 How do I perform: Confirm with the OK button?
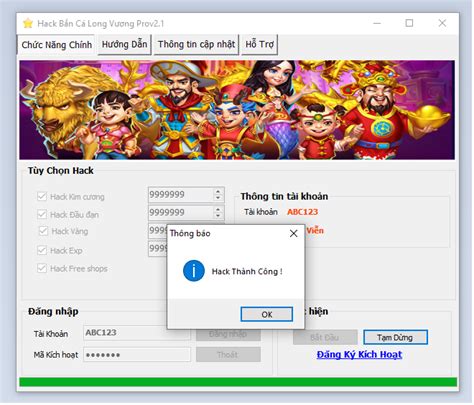coord(267,314)
